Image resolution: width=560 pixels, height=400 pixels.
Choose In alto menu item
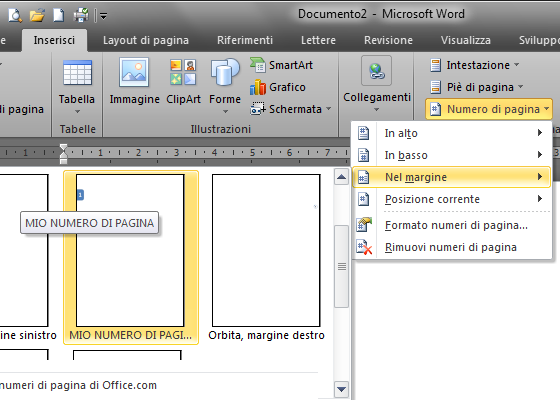tap(452, 133)
